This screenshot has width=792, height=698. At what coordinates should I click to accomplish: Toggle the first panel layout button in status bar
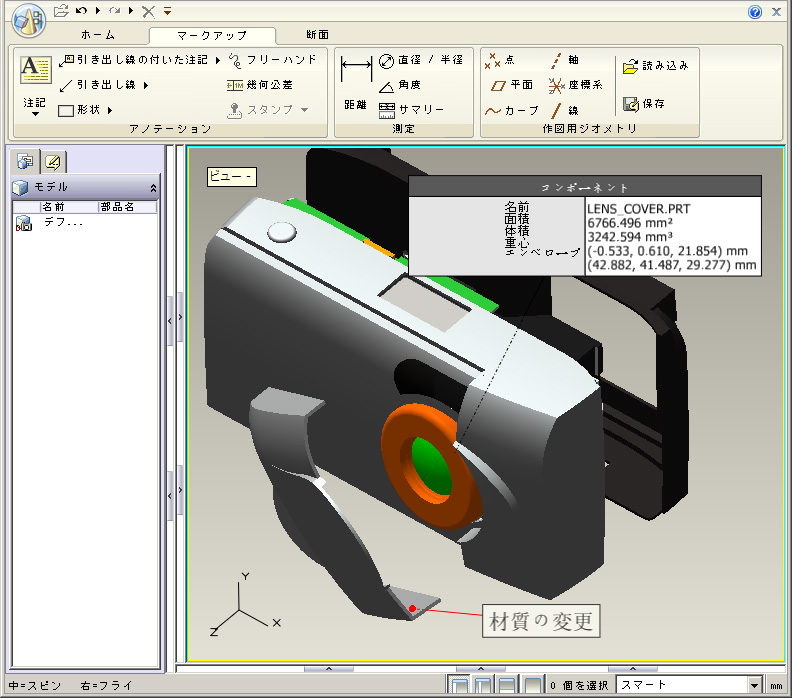(x=458, y=685)
